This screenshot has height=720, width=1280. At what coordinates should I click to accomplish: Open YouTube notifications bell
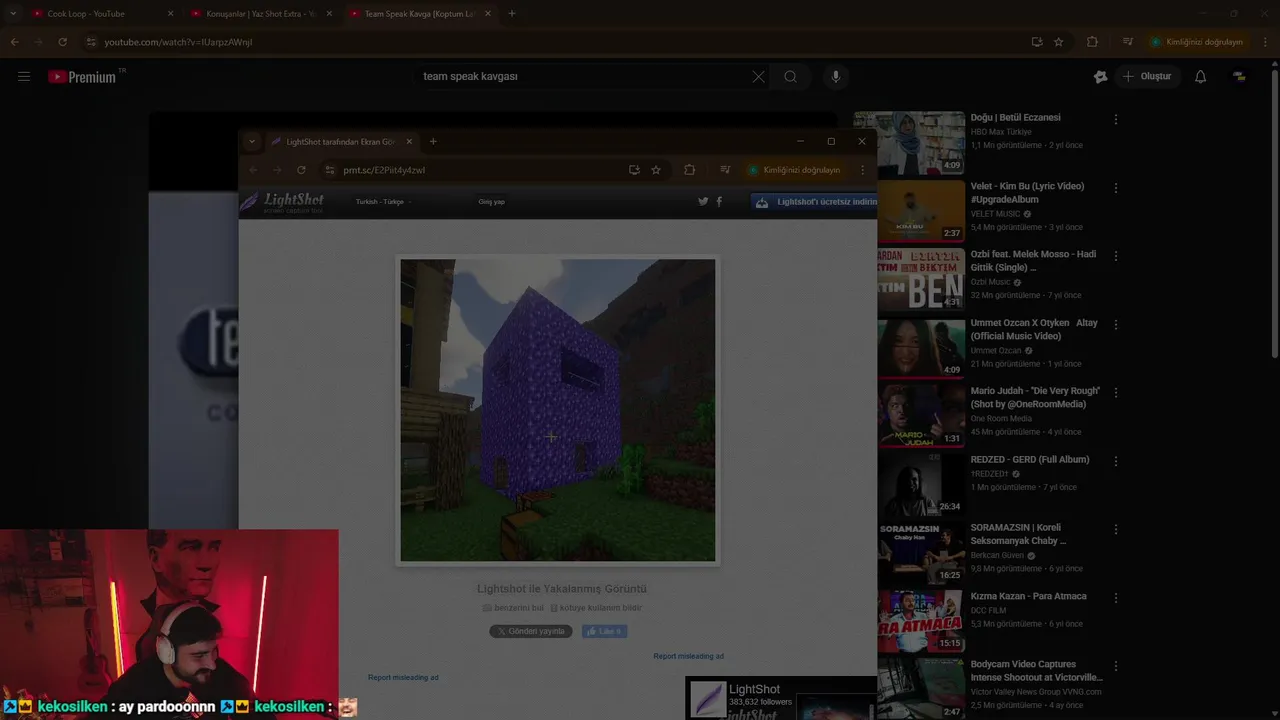click(1200, 76)
